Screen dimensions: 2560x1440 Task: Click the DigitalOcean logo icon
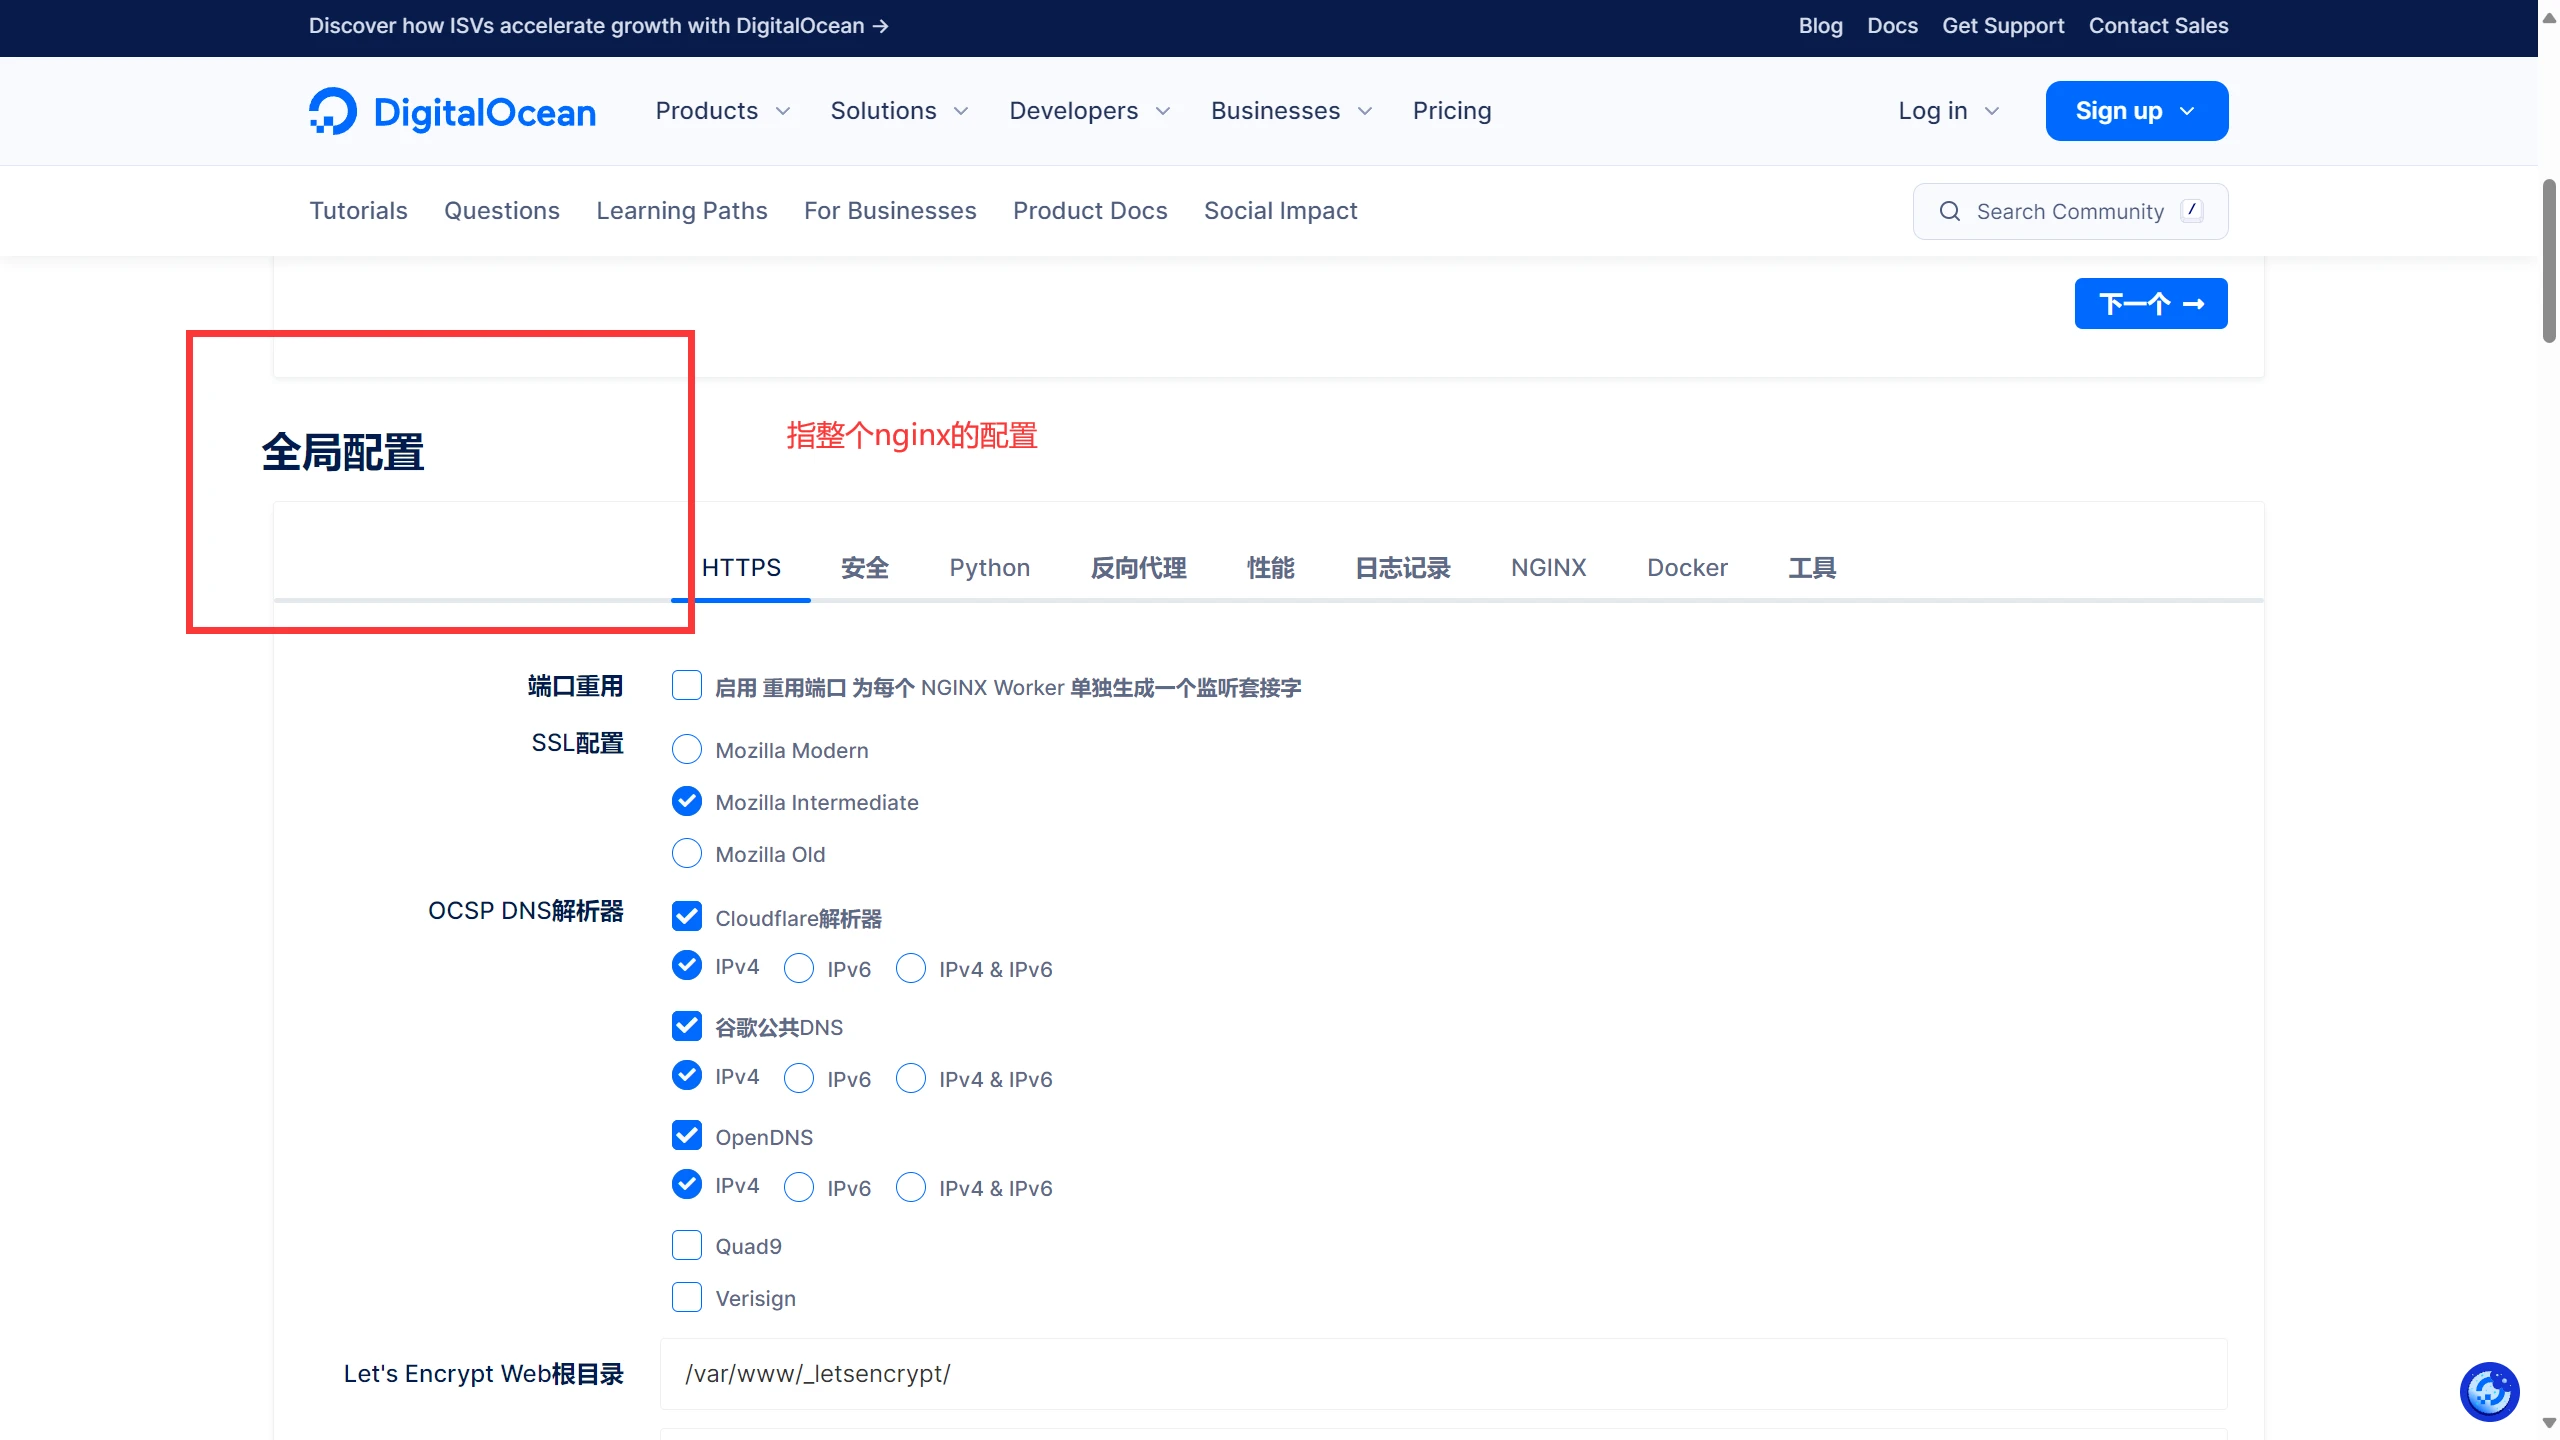(x=333, y=111)
